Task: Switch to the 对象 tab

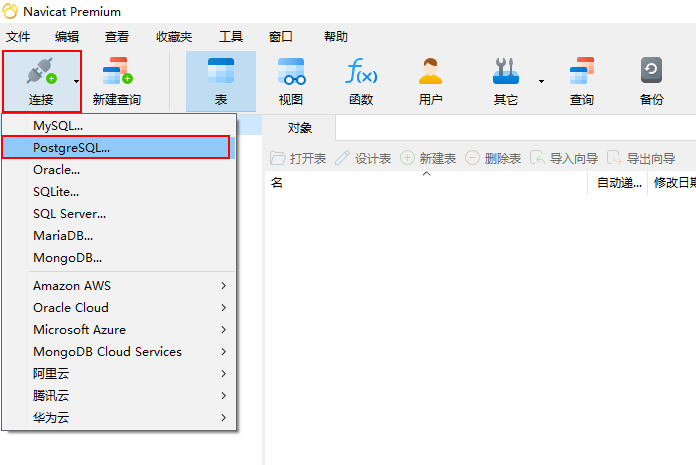Action: point(299,128)
